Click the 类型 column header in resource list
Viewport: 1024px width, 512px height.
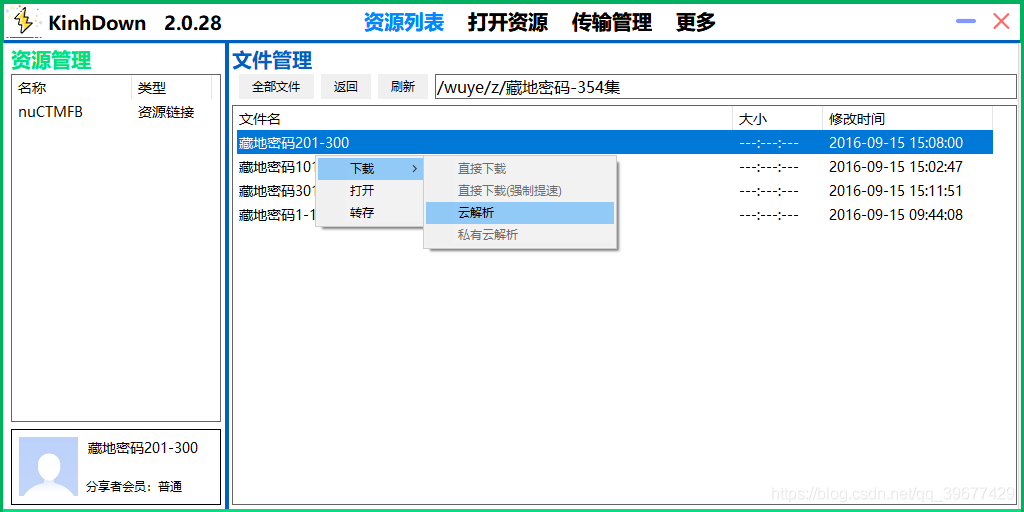[171, 88]
